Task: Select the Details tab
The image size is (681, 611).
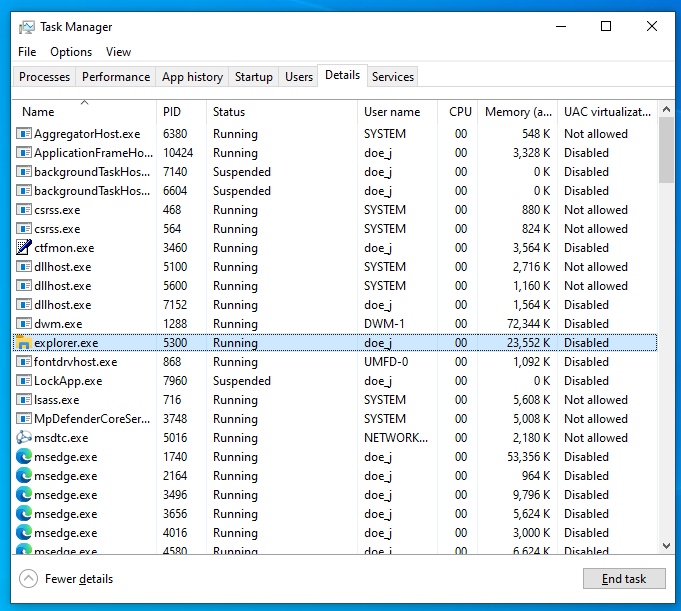Action: pos(342,76)
